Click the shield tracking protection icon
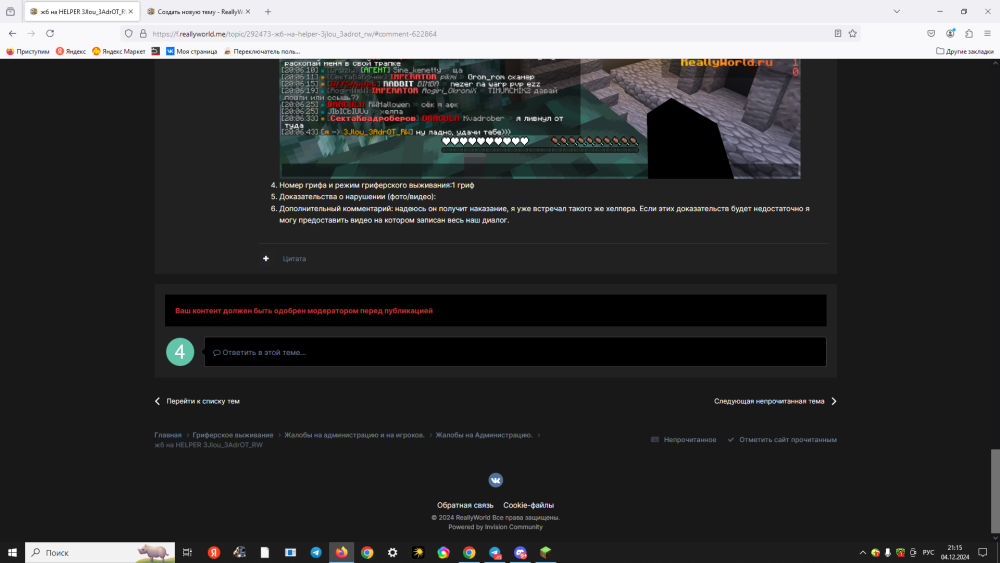 129,34
